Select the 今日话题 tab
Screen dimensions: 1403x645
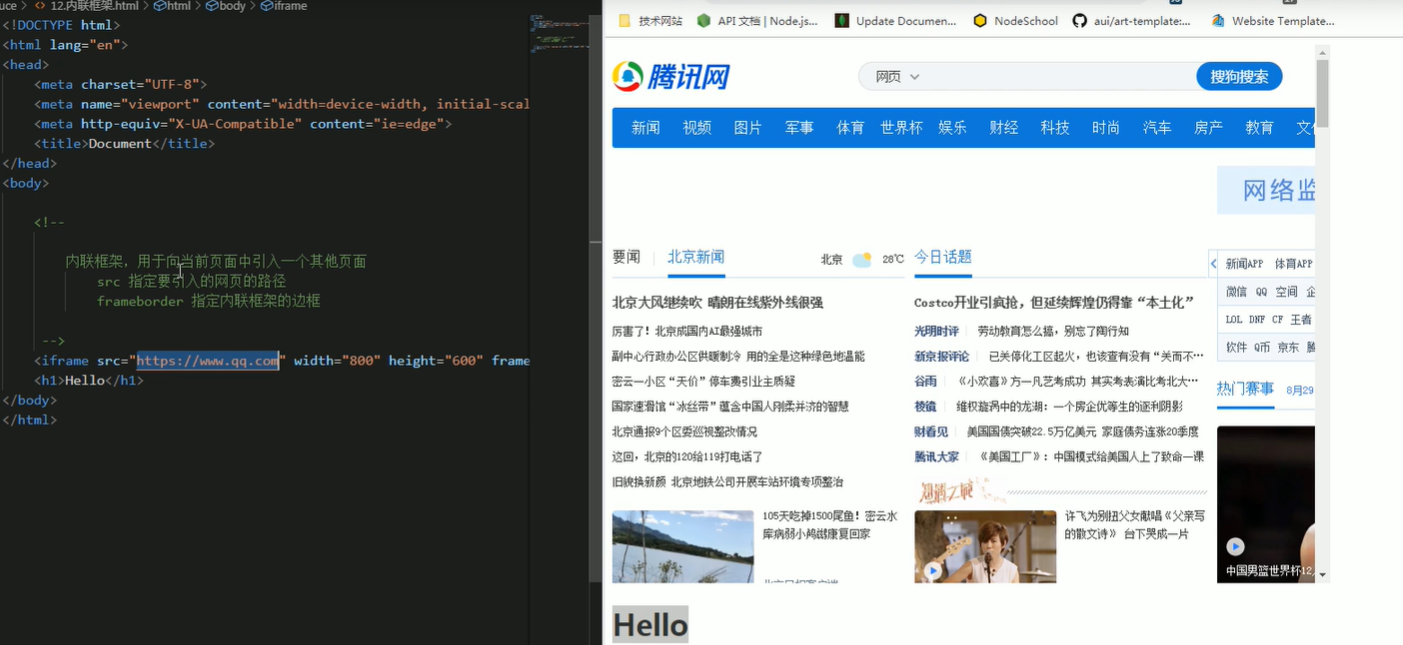click(x=943, y=257)
